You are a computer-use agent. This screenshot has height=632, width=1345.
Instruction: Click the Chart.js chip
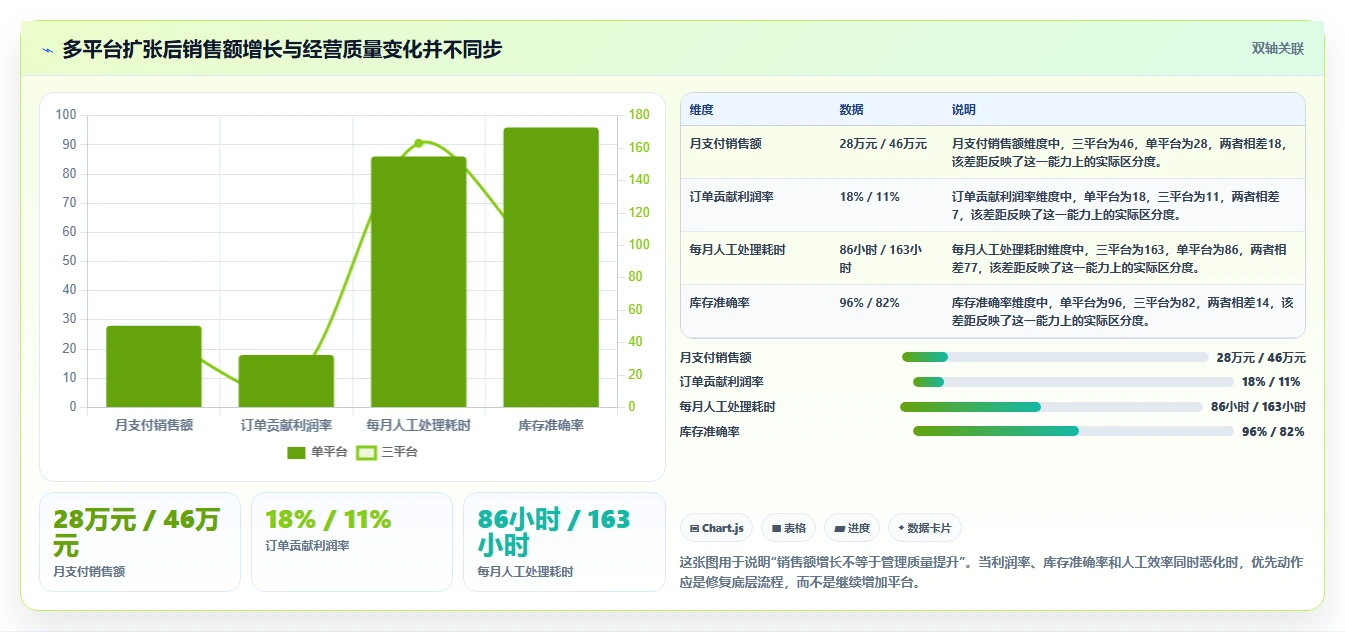click(717, 528)
